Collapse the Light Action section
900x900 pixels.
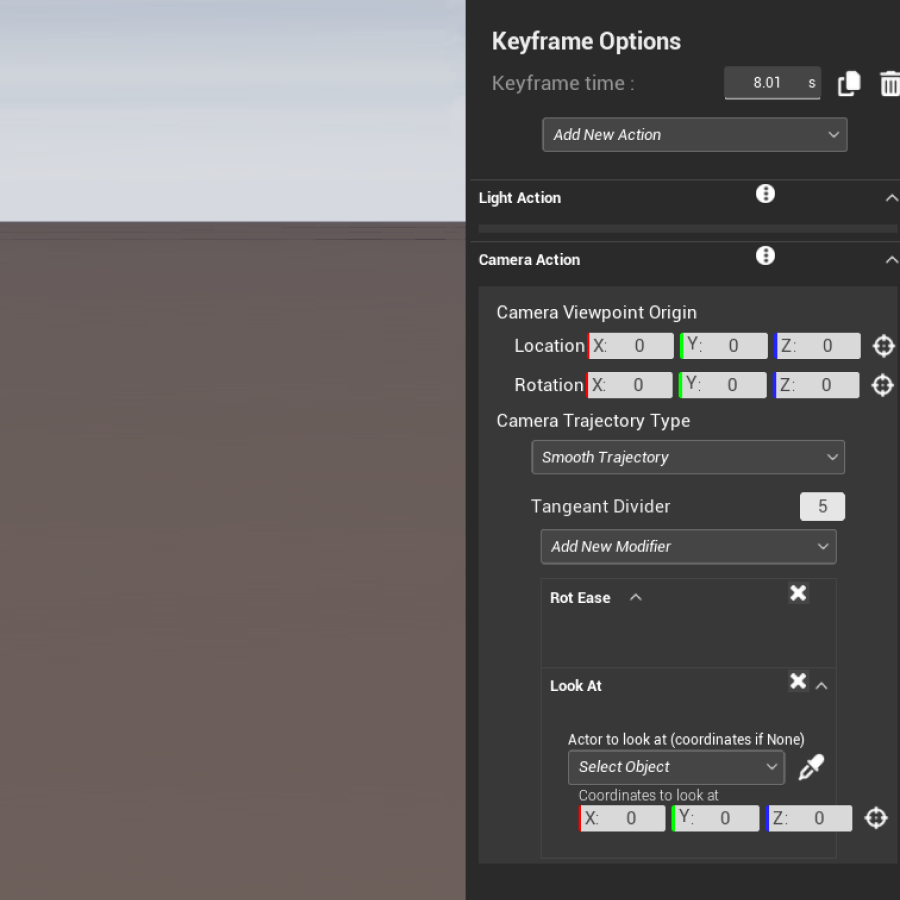pos(891,198)
